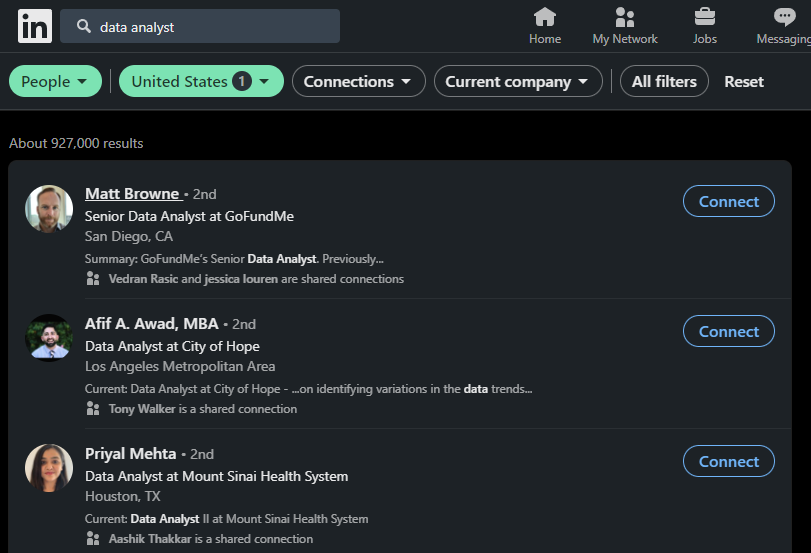Connect with Priyal Mehta
Screen dimensions: 811x553
[729, 461]
